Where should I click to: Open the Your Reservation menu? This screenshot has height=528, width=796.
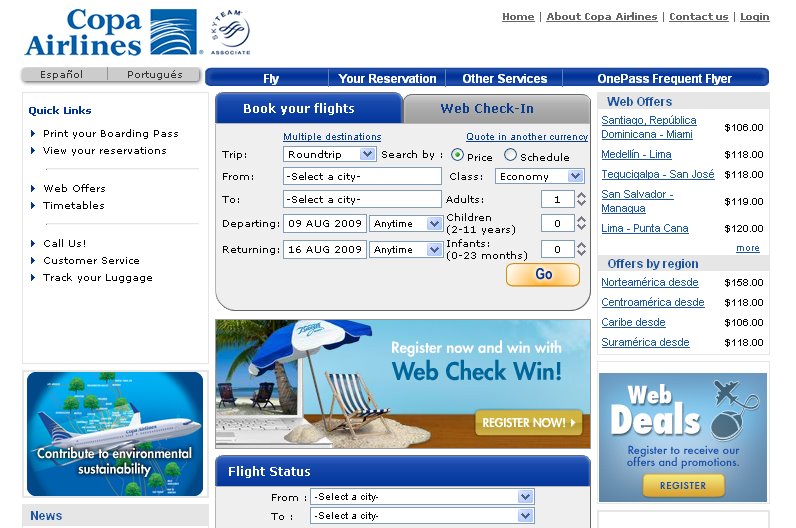click(x=387, y=78)
